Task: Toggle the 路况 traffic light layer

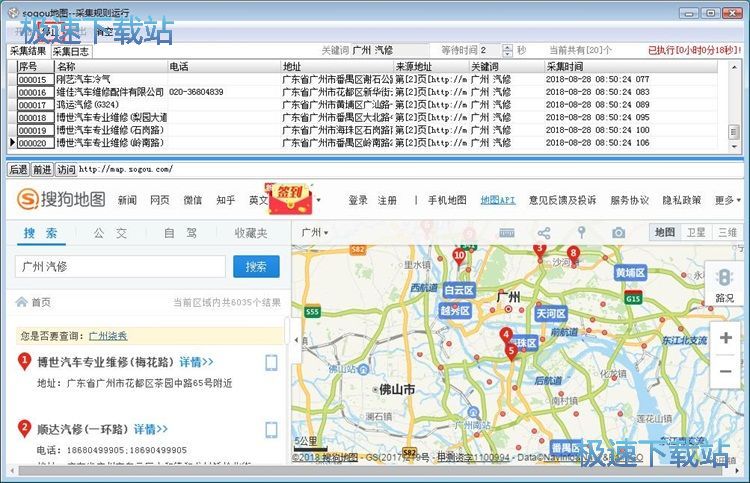Action: [724, 285]
